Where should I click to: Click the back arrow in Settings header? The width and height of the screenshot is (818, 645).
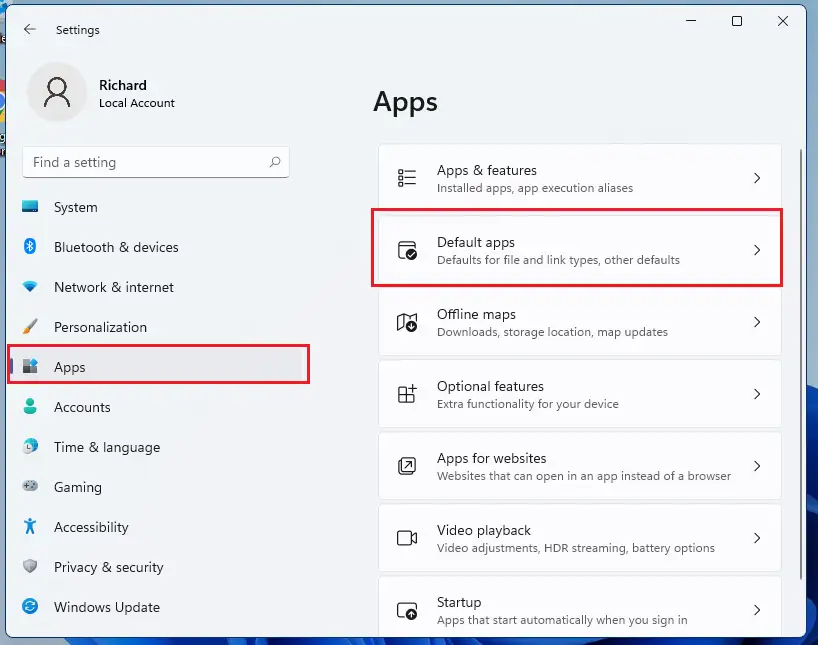tap(30, 30)
